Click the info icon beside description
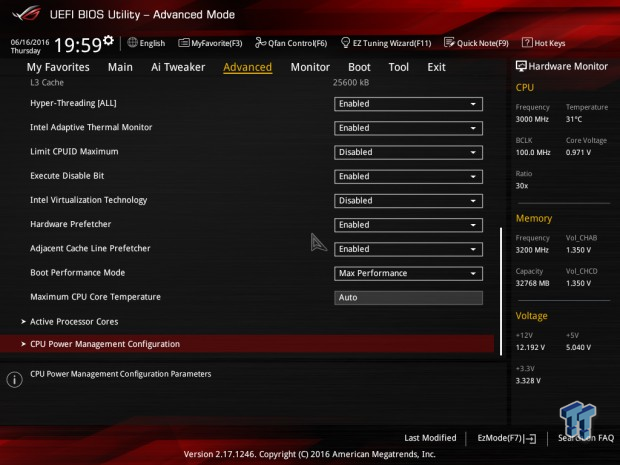620x465 pixels. 15,380
